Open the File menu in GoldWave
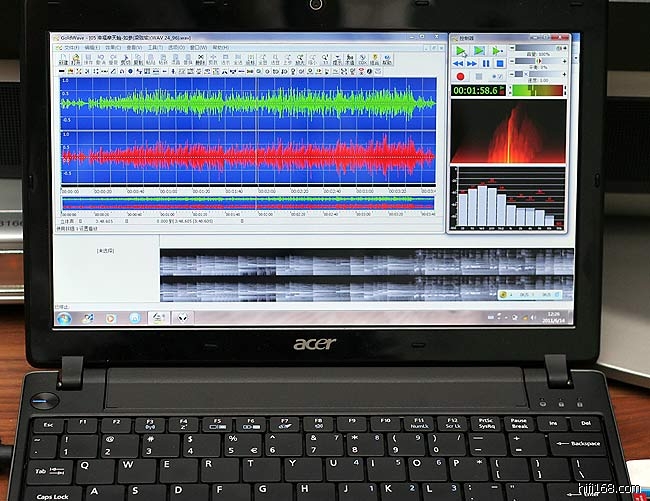 70,46
